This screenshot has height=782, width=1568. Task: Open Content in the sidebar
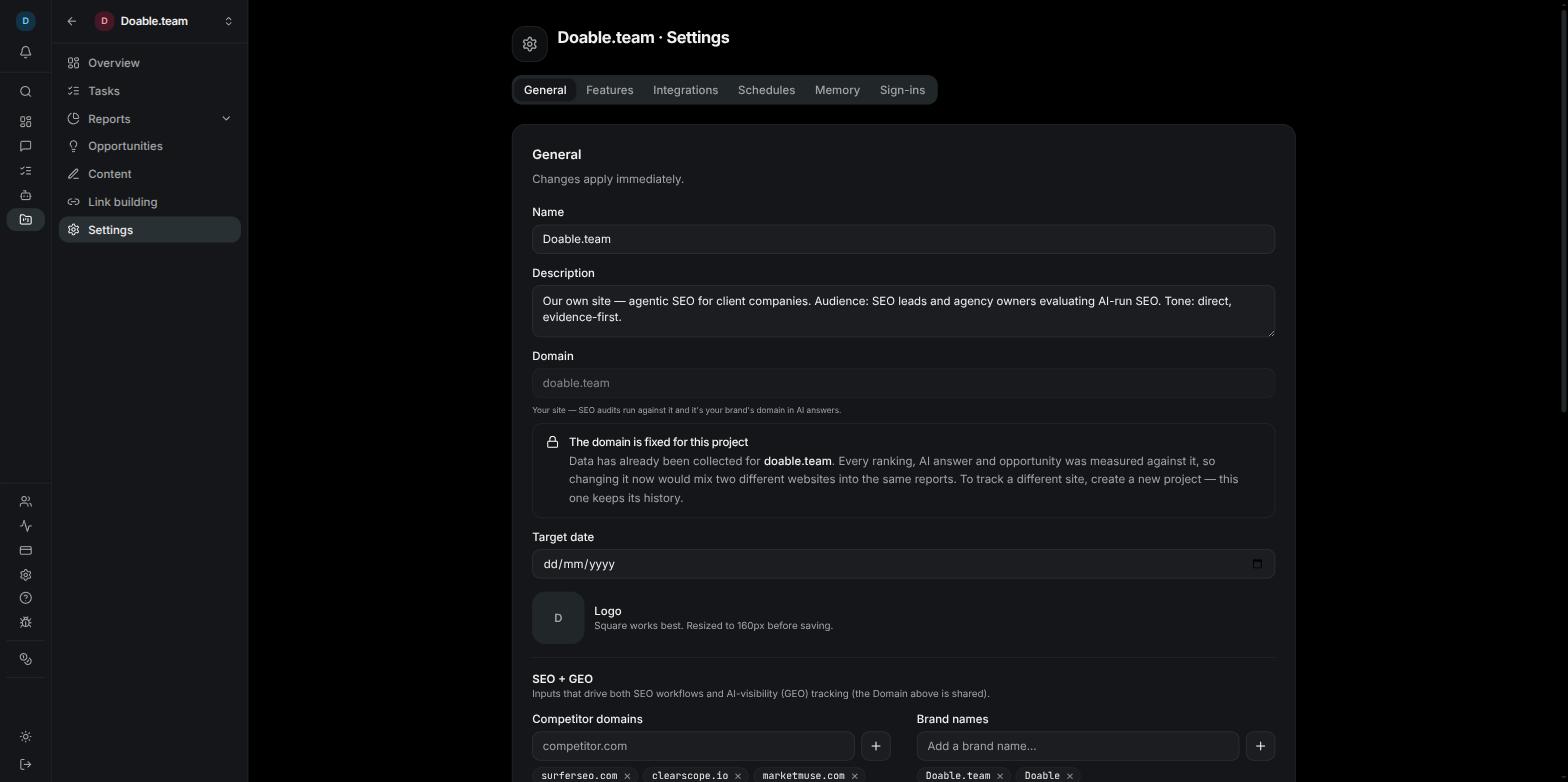click(150, 174)
